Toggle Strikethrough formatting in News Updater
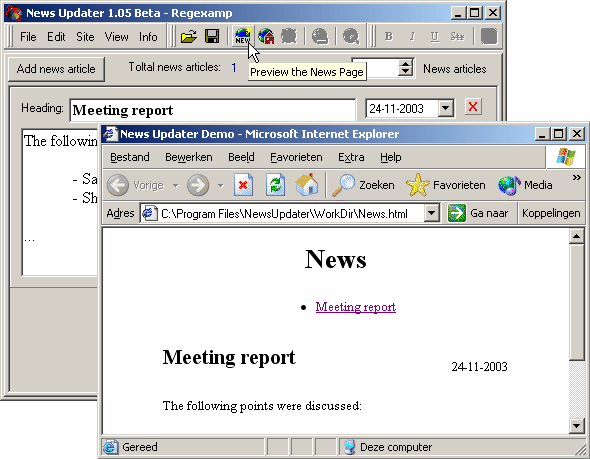 457,36
